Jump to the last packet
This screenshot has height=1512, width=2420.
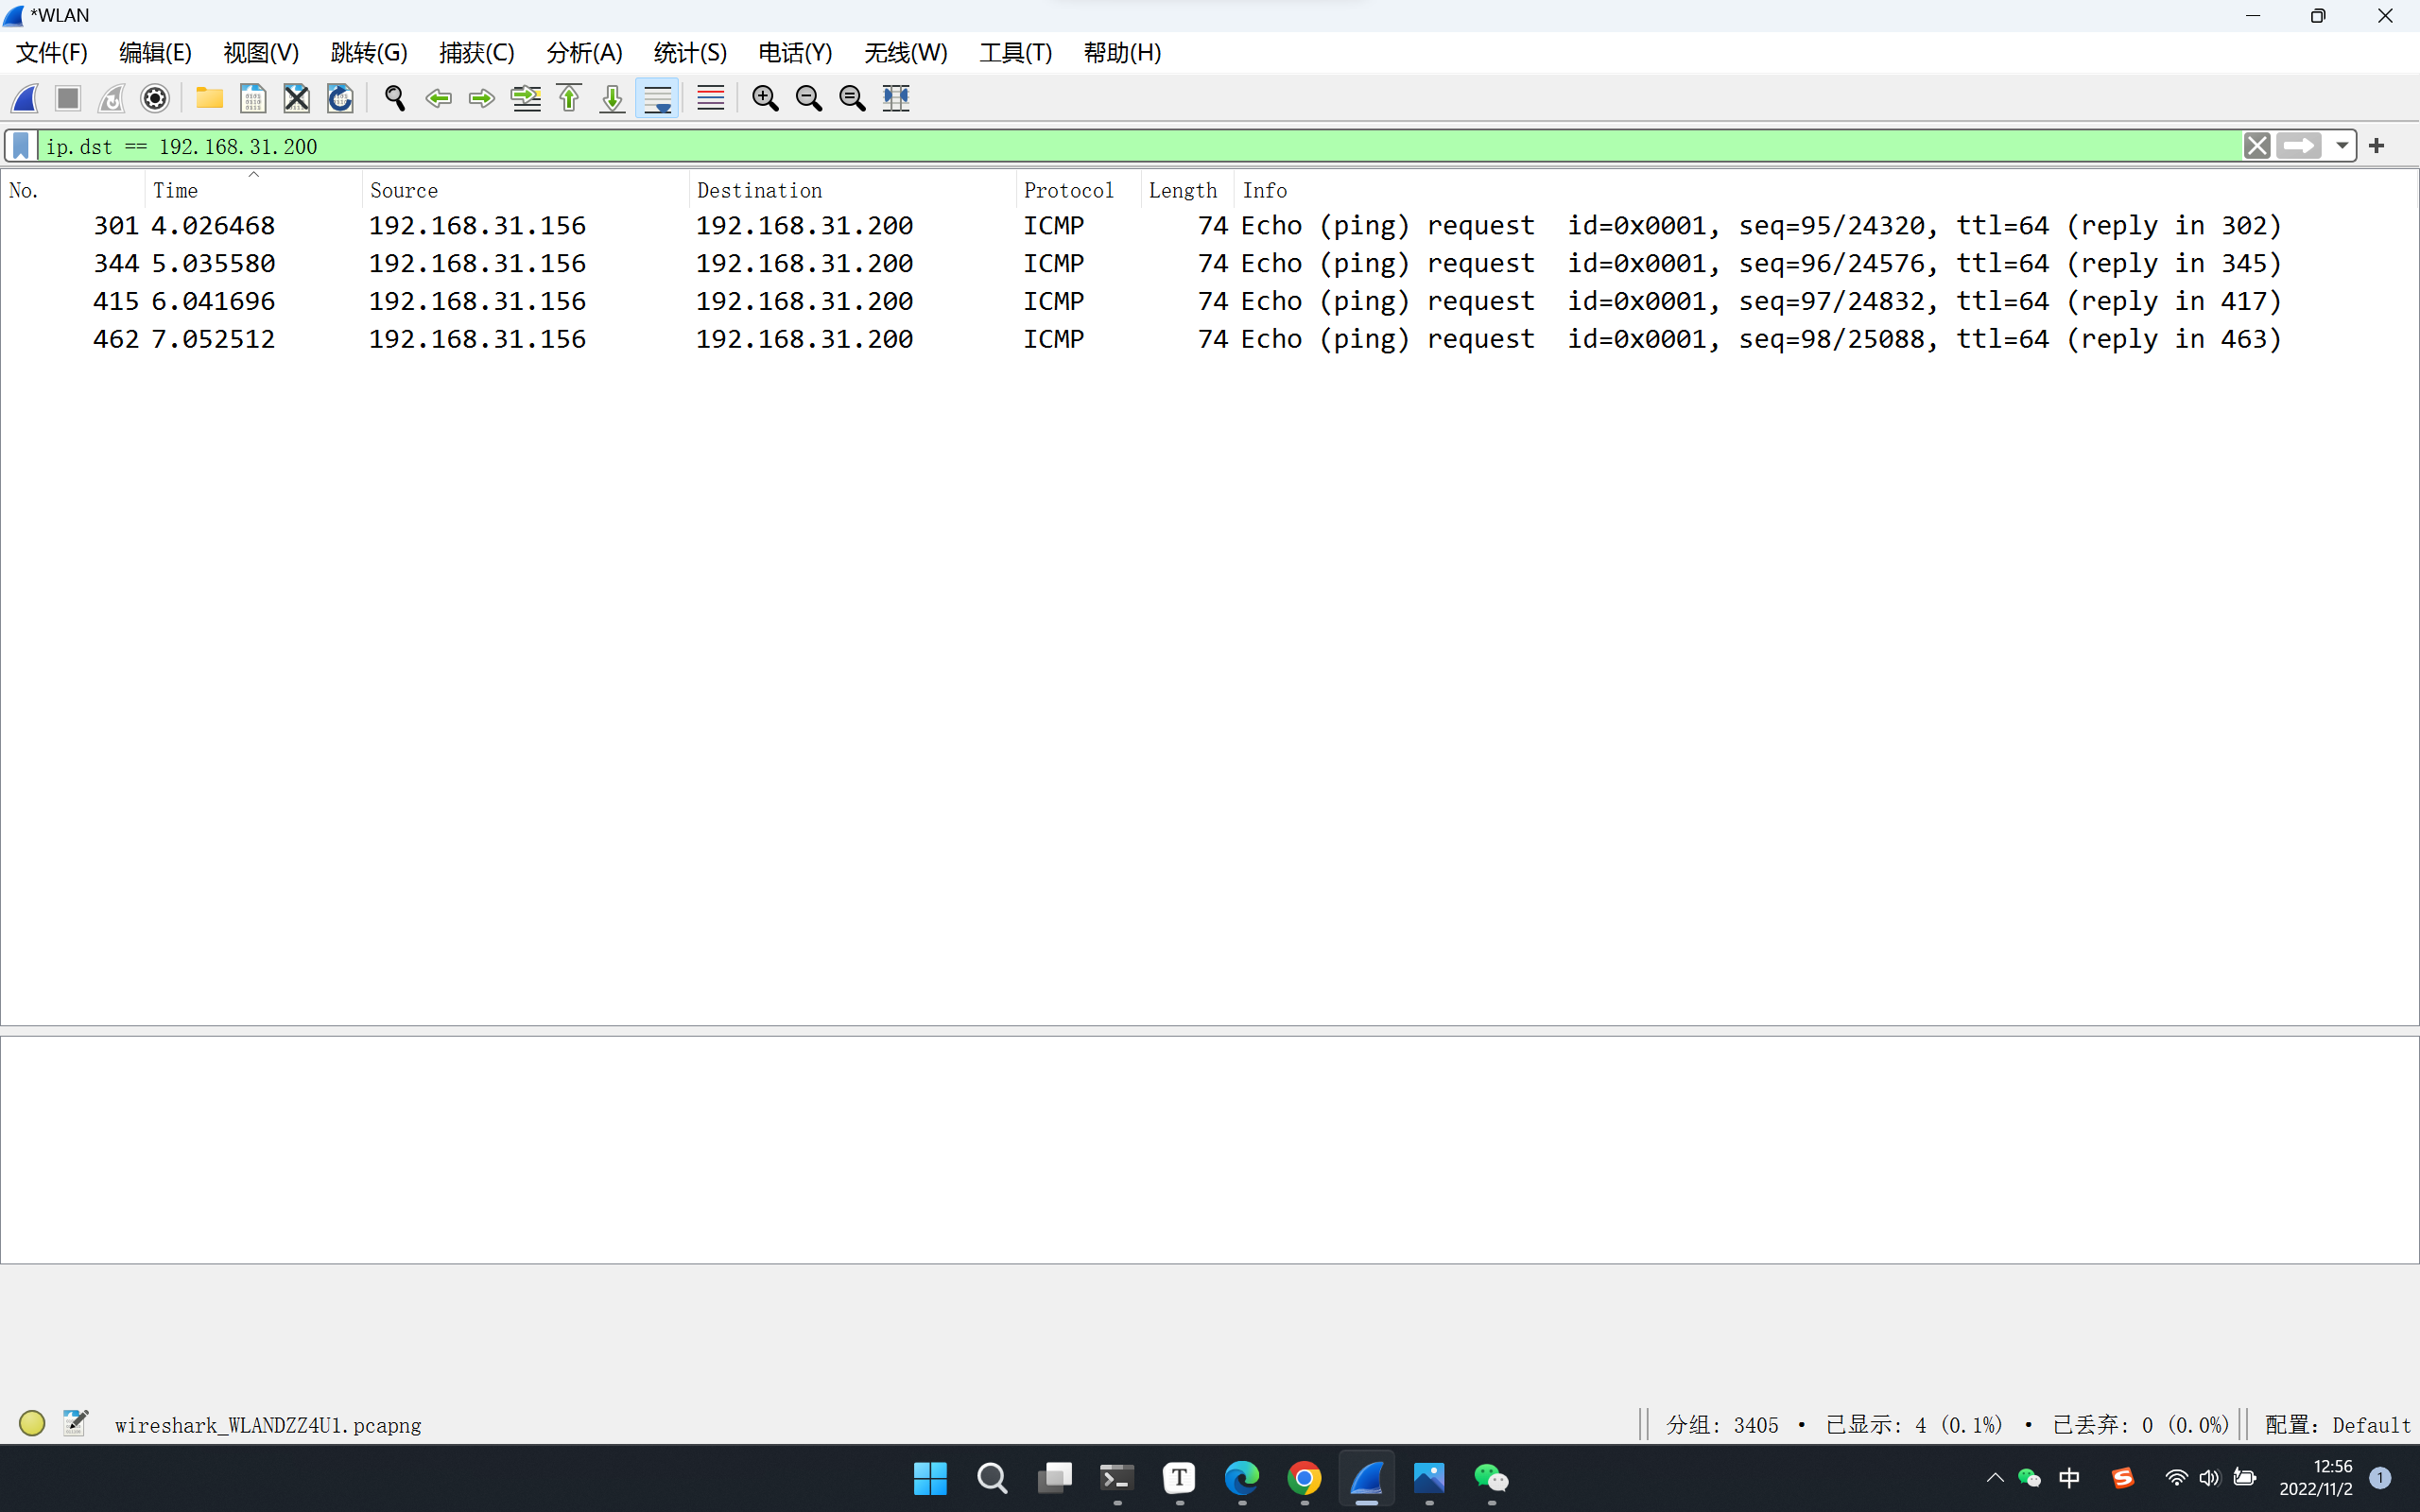(612, 98)
